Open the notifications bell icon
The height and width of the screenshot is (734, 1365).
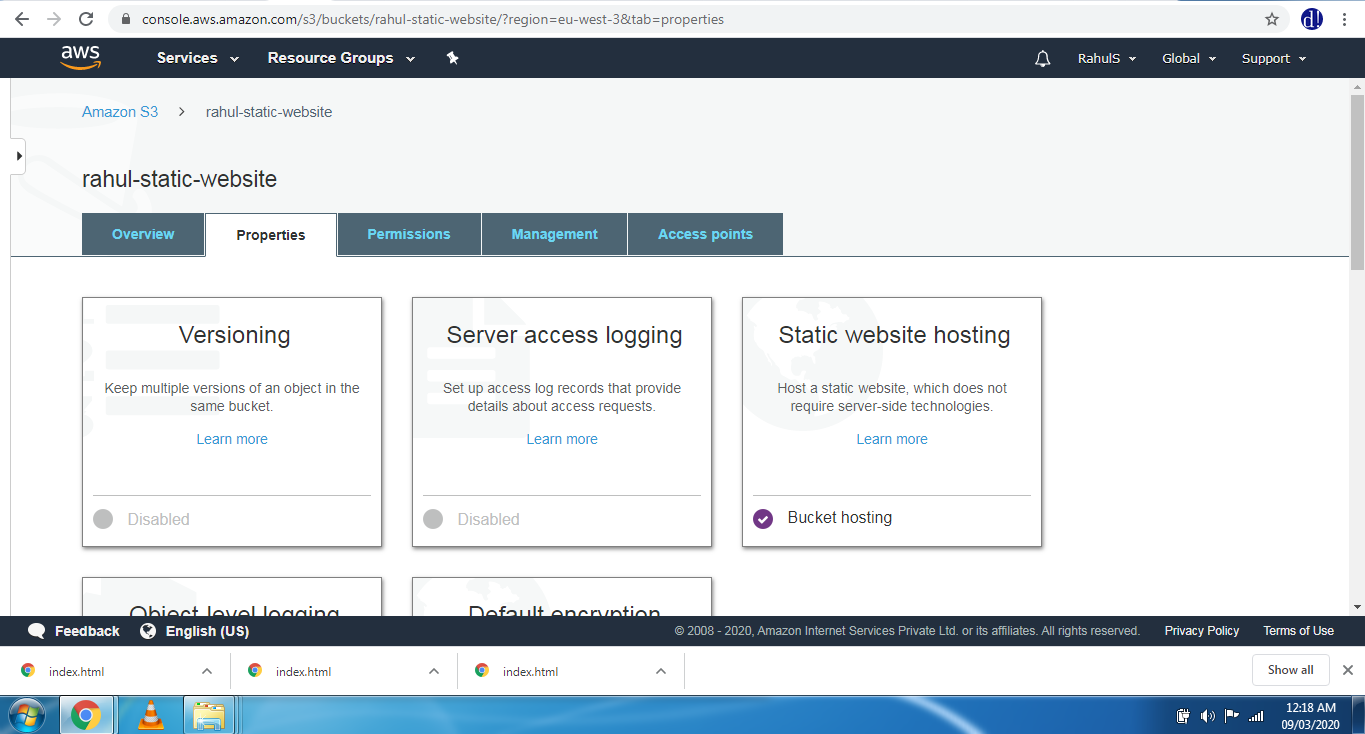[x=1042, y=59]
